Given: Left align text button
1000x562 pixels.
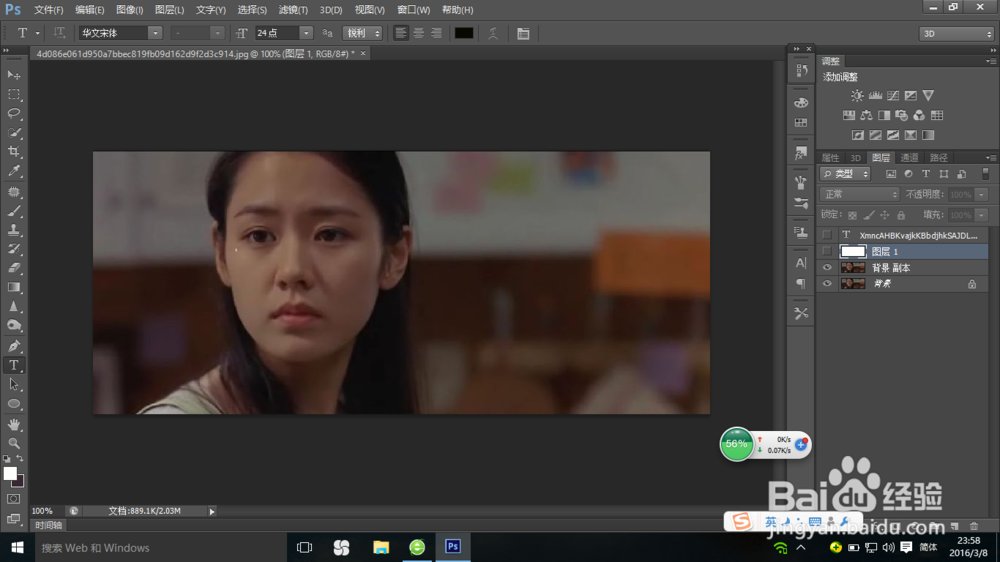Looking at the screenshot, I should (x=401, y=33).
